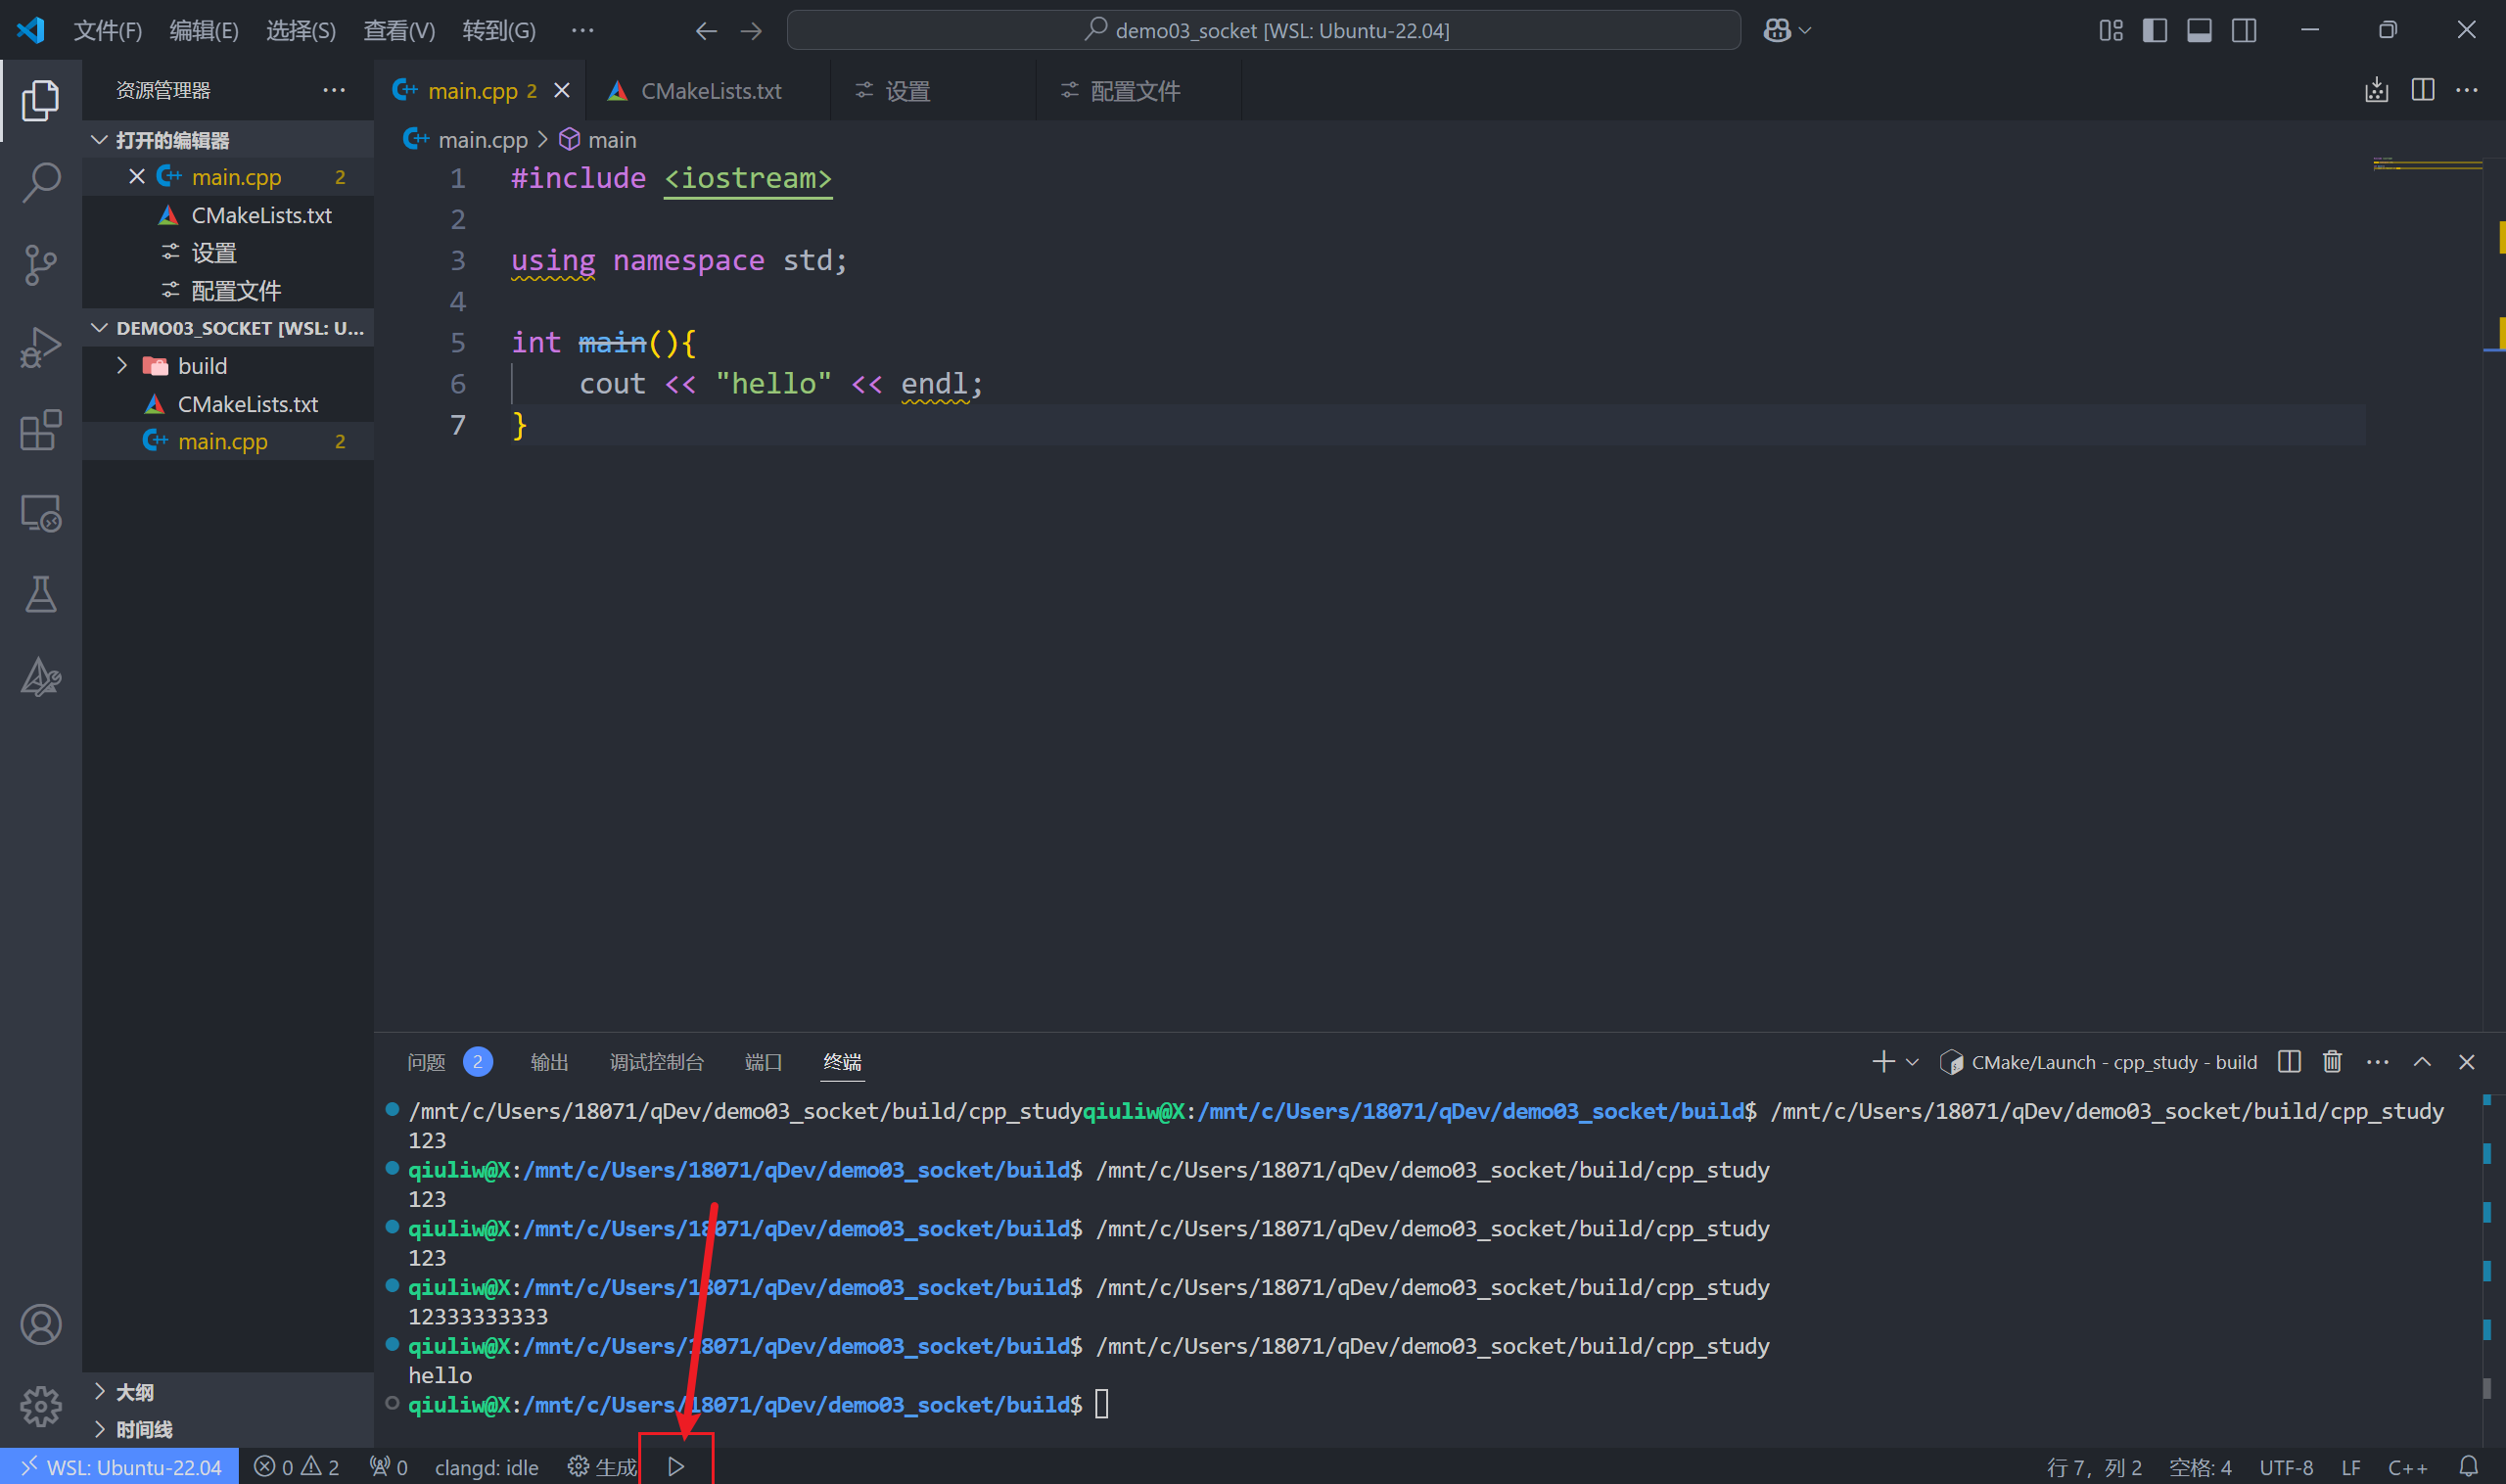Open the Testing flask view

click(41, 595)
